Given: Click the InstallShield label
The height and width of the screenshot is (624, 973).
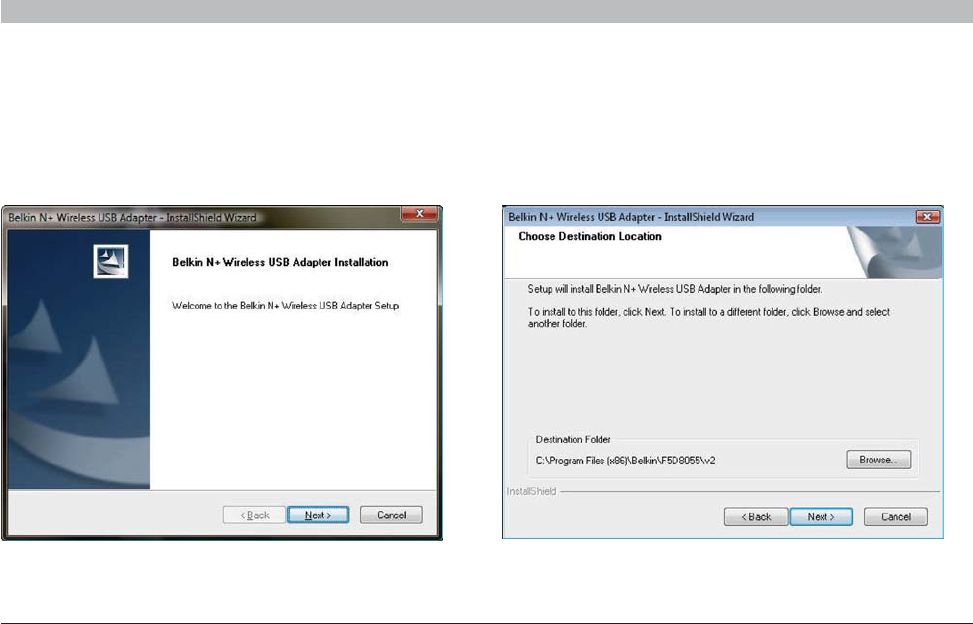Looking at the screenshot, I should (531, 491).
